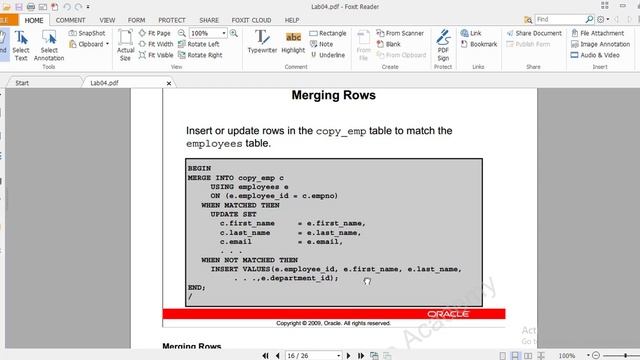The height and width of the screenshot is (360, 640).
Task: Choose Fit Width view
Action: 156,44
